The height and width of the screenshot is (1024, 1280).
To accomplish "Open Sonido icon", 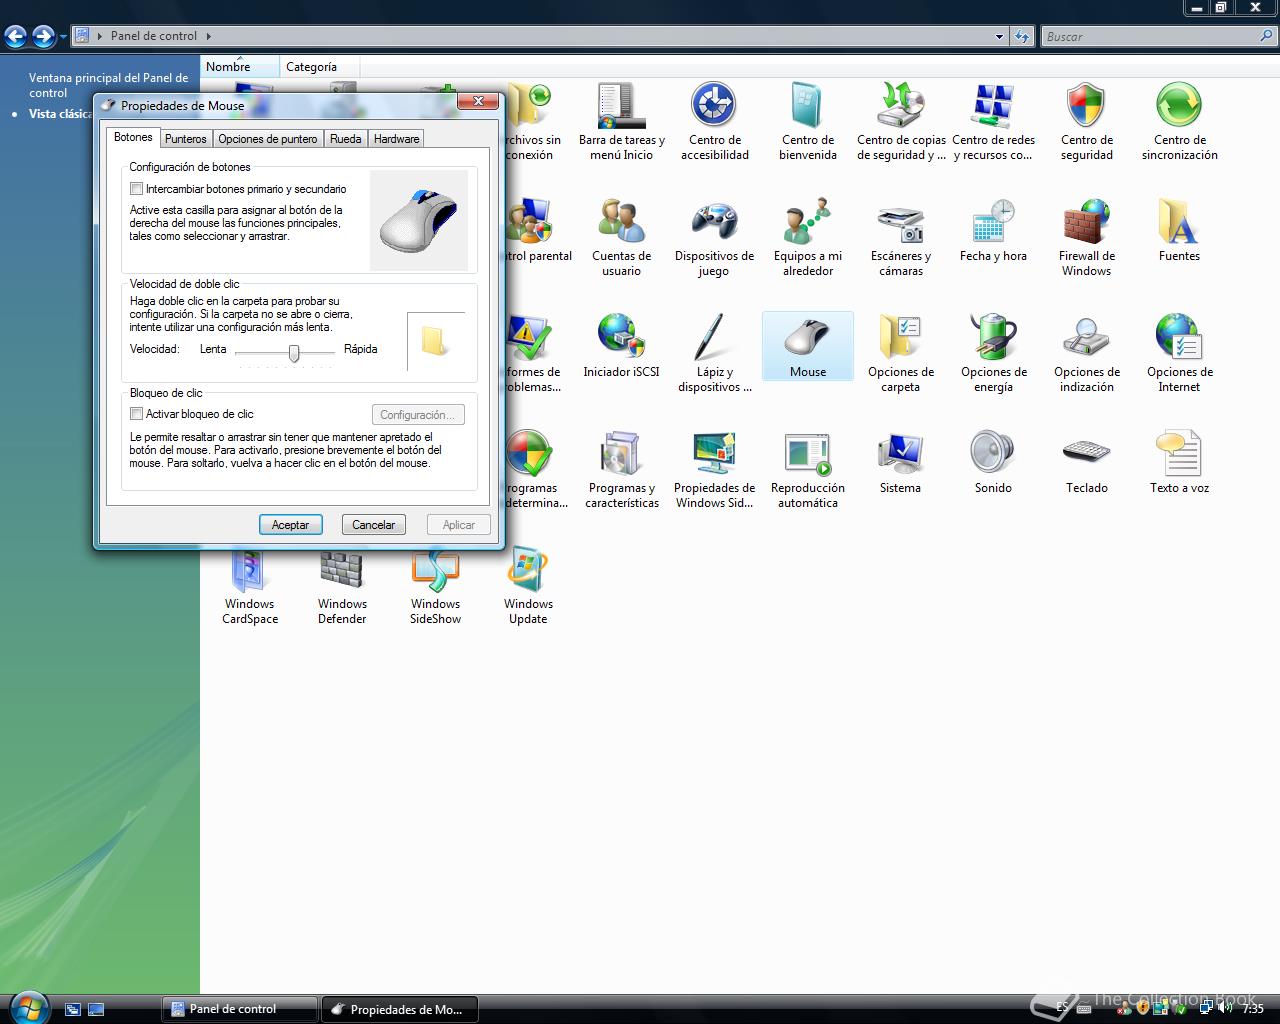I will [x=993, y=462].
